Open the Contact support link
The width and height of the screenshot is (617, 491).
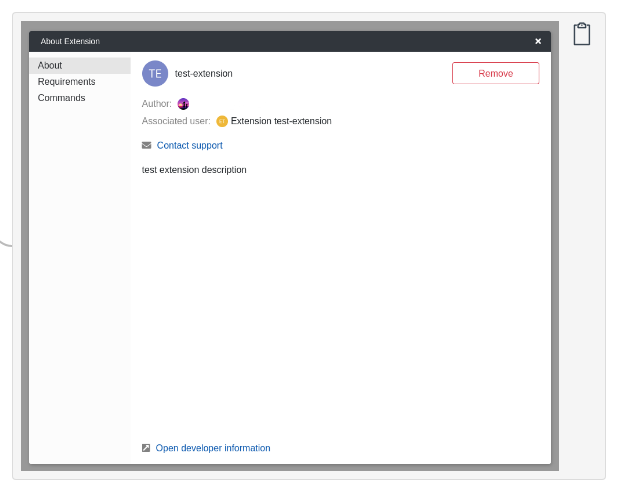pyautogui.click(x=190, y=146)
